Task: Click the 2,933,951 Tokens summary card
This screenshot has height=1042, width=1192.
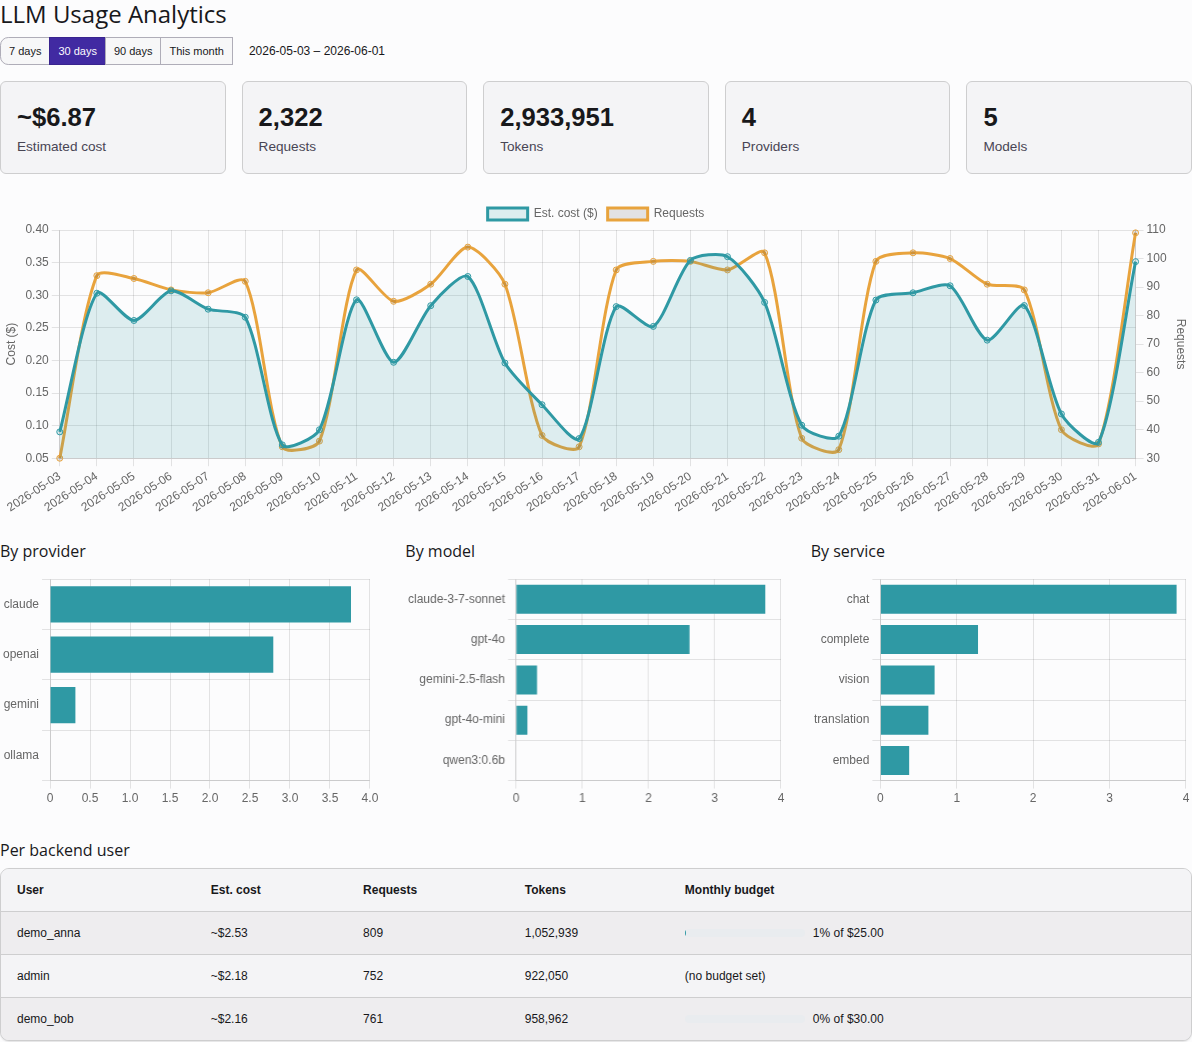Action: tap(596, 128)
